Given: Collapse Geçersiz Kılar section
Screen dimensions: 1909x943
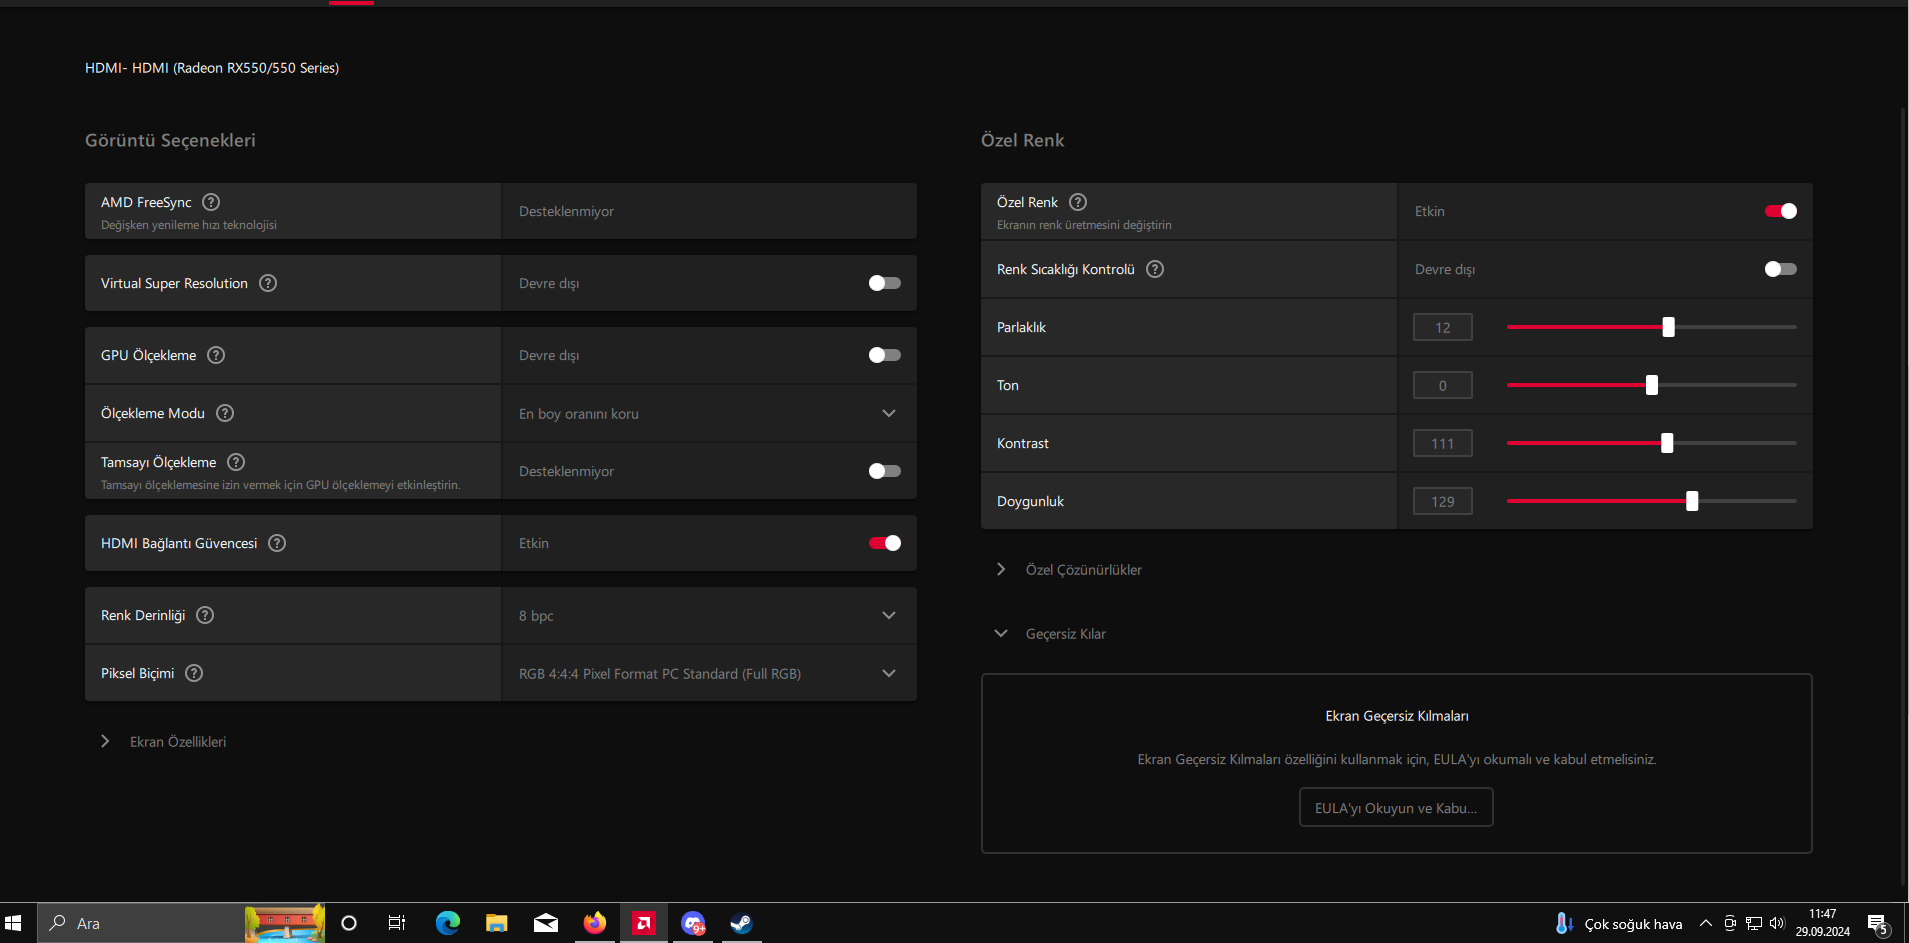Looking at the screenshot, I should pyautogui.click(x=1051, y=634).
